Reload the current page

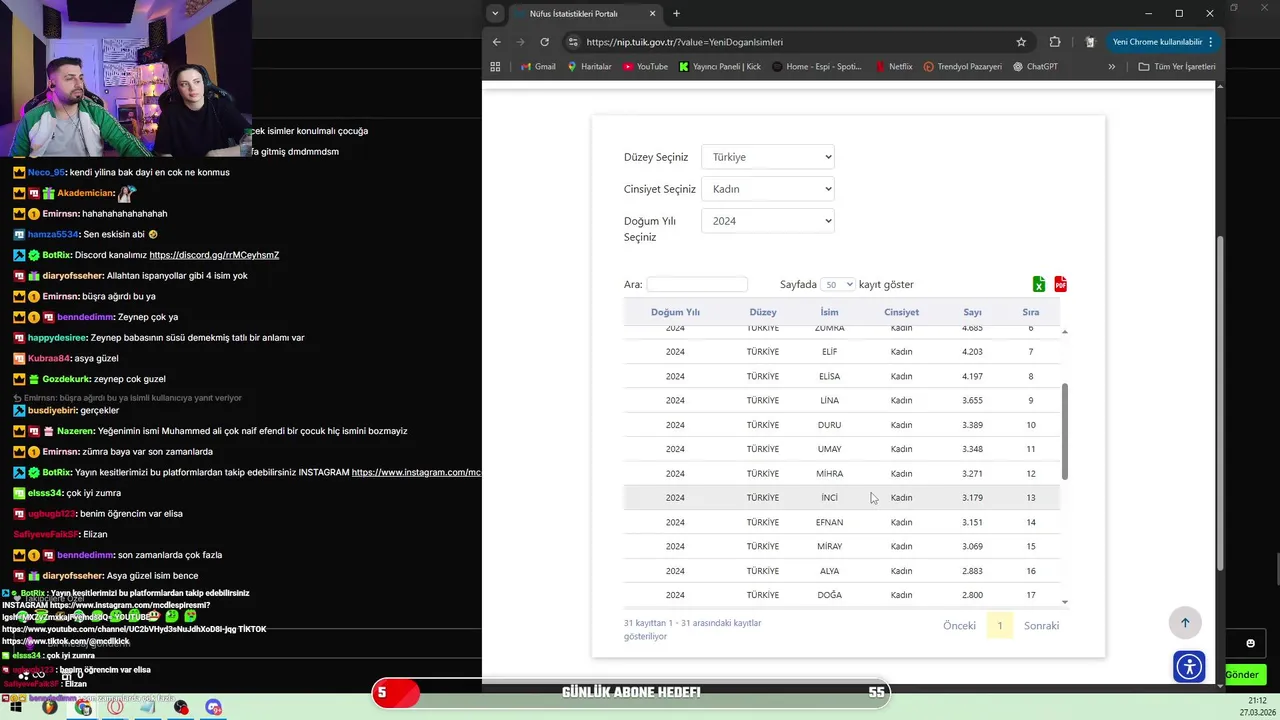pos(544,42)
